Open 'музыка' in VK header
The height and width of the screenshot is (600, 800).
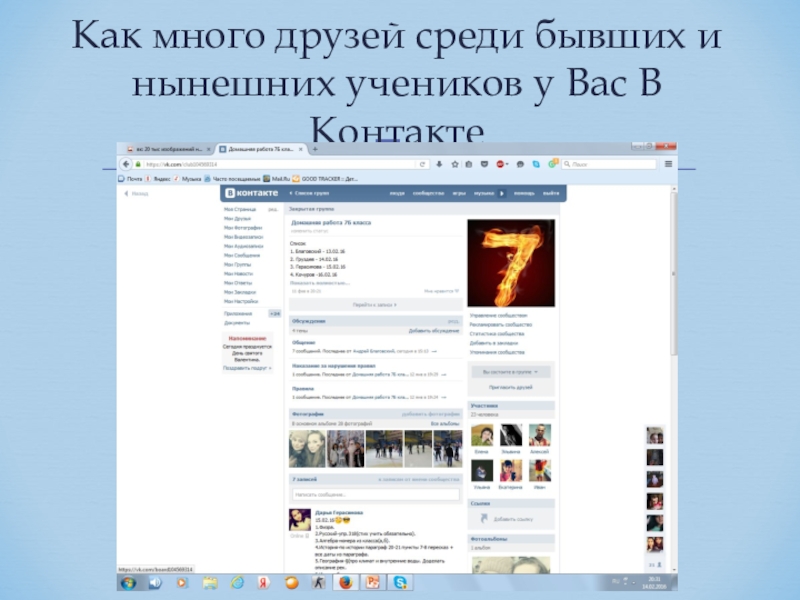[484, 193]
